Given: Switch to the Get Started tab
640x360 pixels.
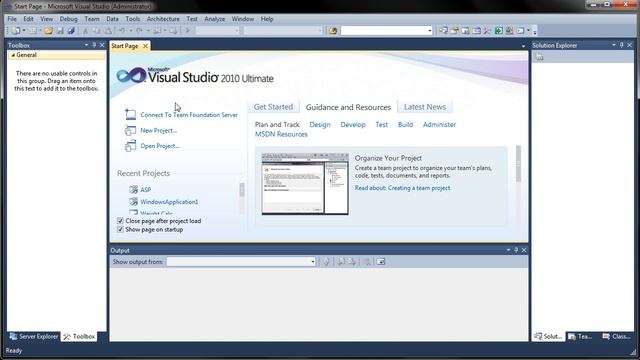Looking at the screenshot, I should tap(273, 107).
